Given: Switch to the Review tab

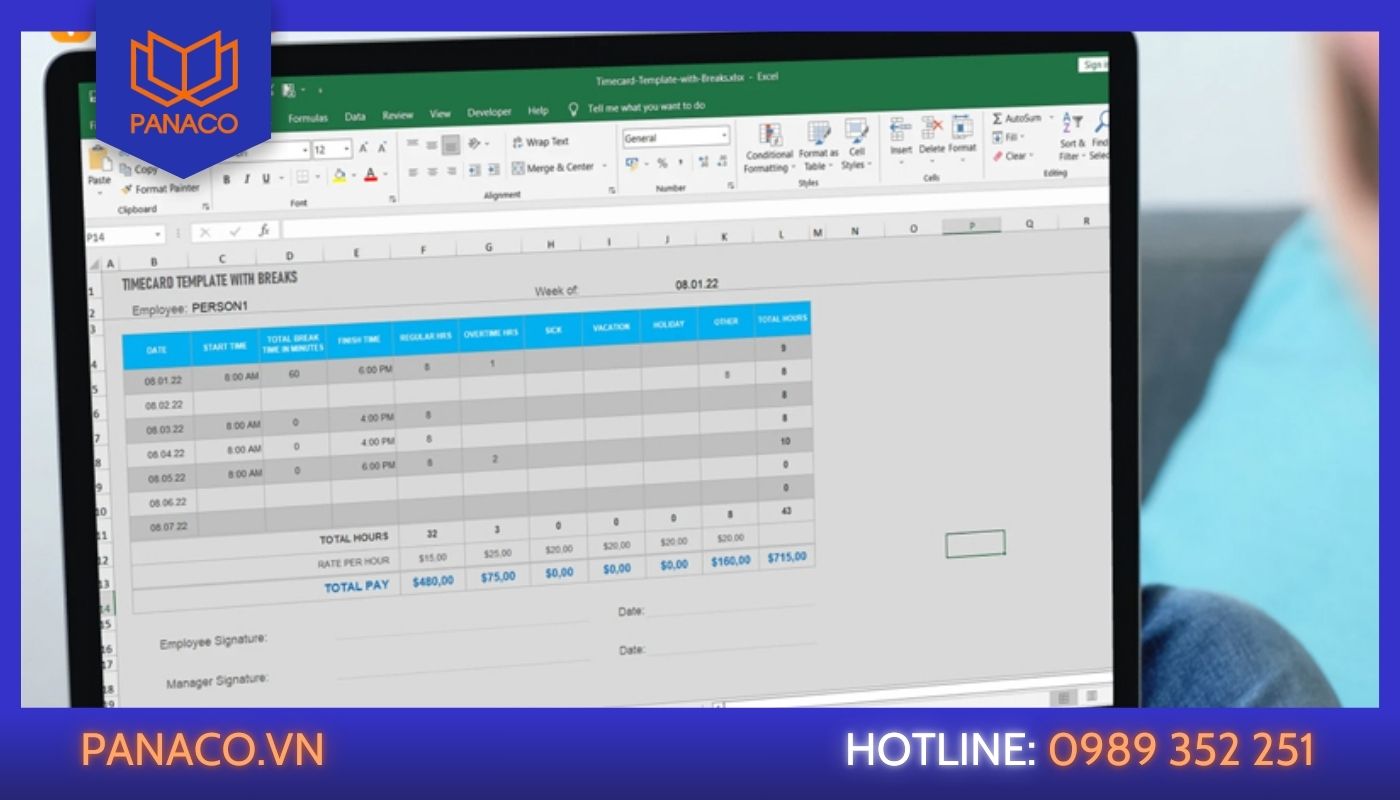Looking at the screenshot, I should click(x=397, y=115).
